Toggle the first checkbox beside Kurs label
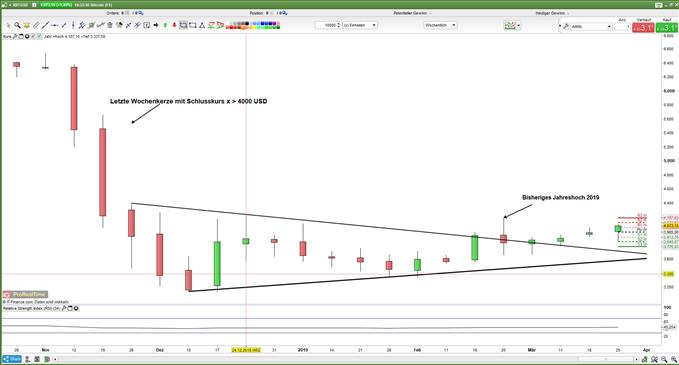 [33, 36]
